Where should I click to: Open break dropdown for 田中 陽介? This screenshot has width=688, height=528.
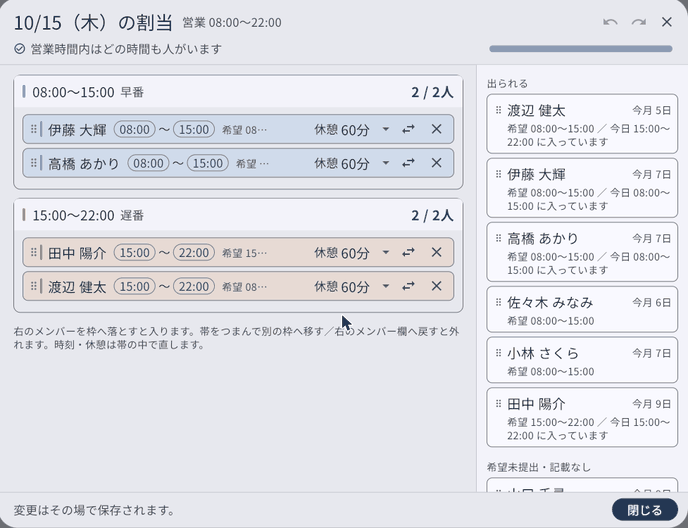pyautogui.click(x=386, y=252)
